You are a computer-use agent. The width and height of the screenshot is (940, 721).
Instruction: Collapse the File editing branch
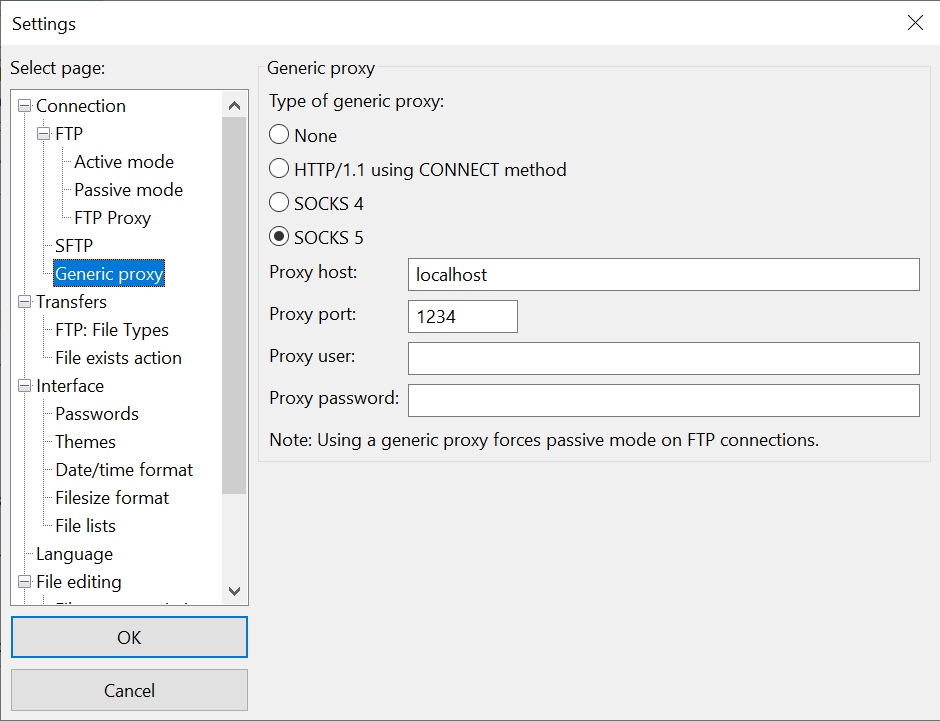tap(23, 581)
